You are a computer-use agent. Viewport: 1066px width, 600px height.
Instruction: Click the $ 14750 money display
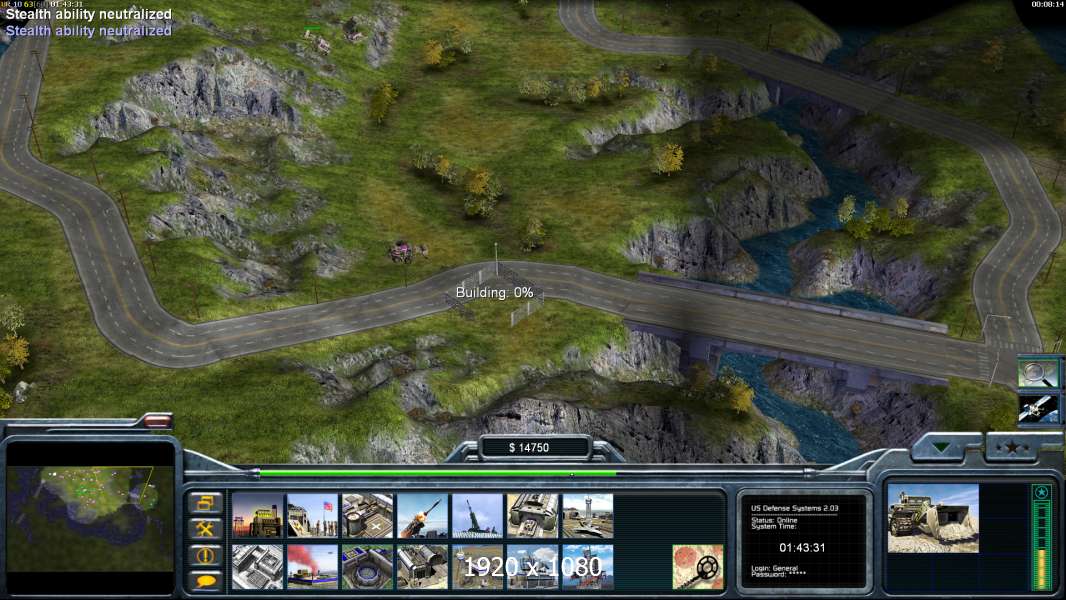(529, 447)
